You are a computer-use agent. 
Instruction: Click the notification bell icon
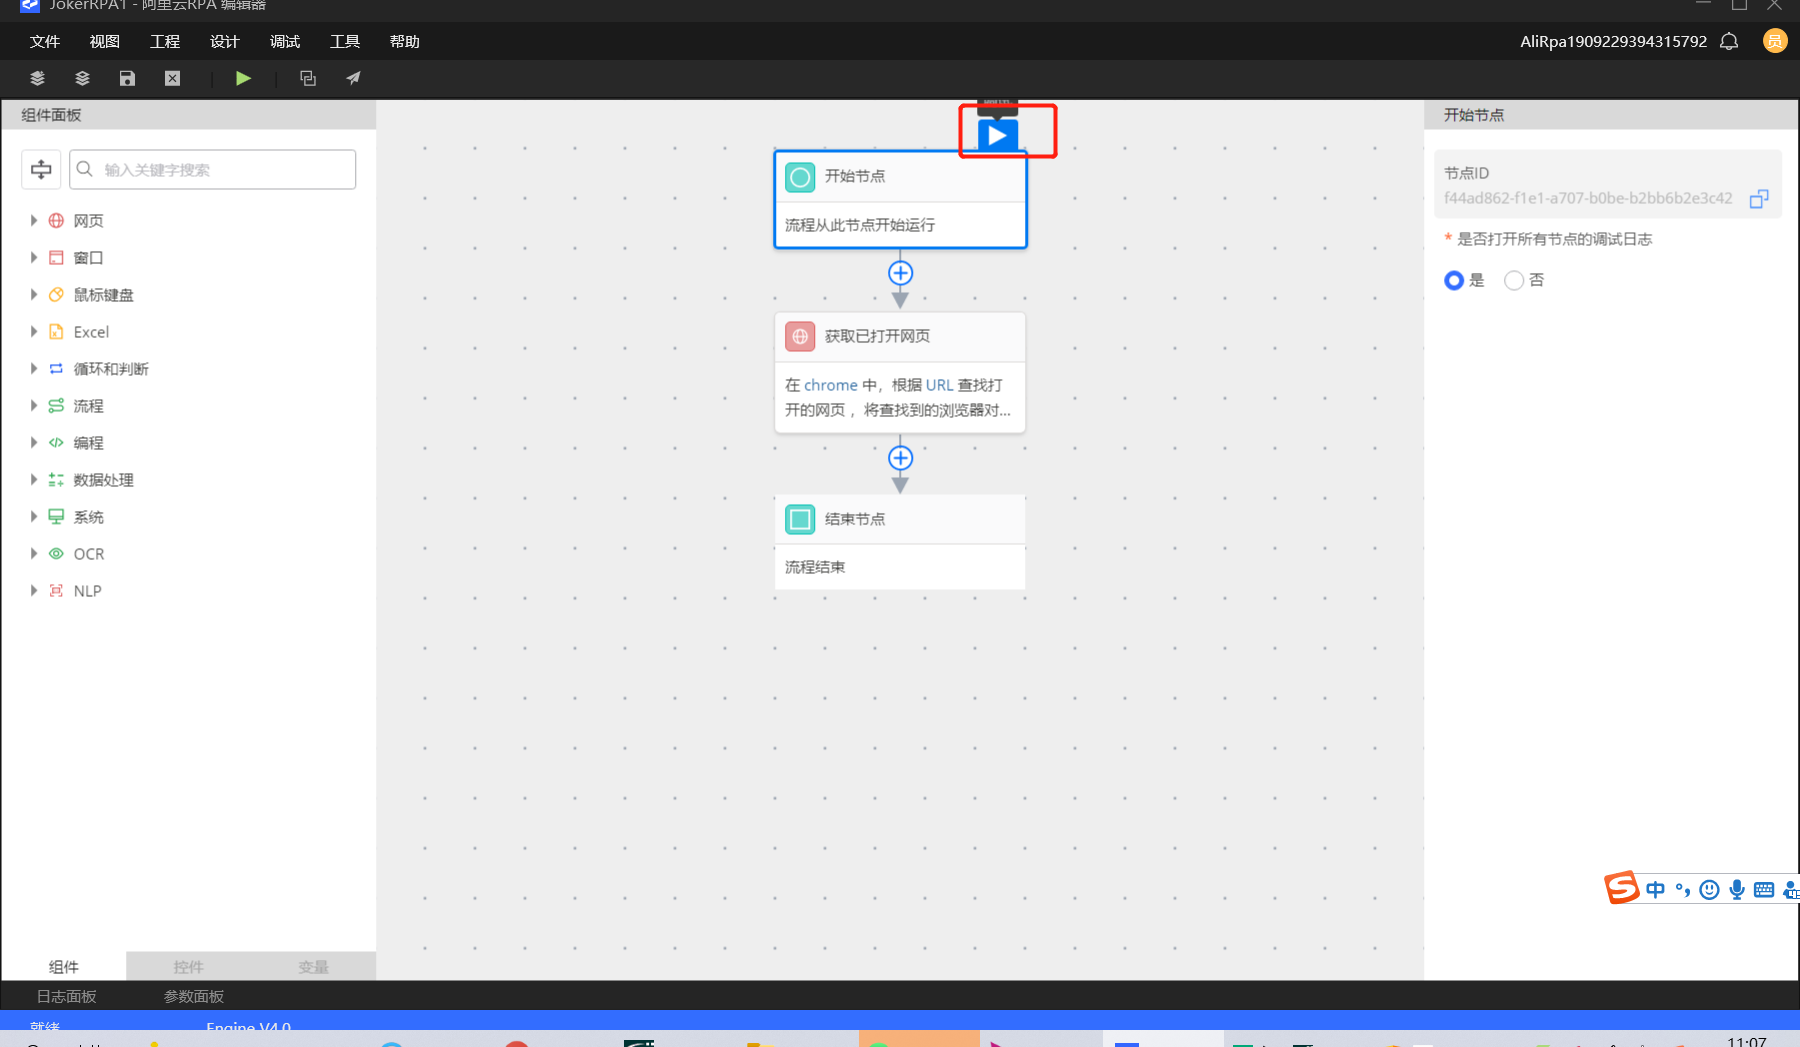pos(1729,41)
